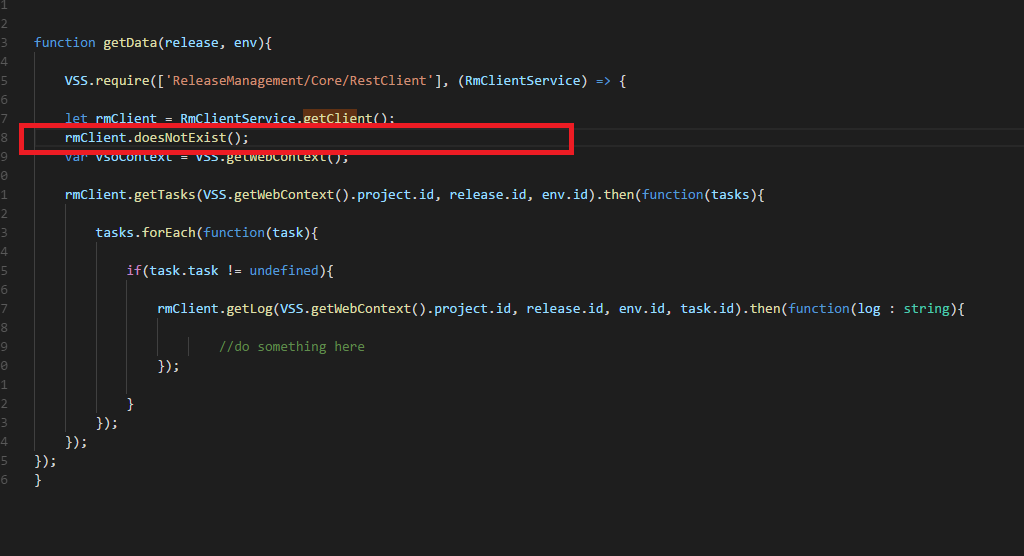Click the undefined keyword in if statement

coord(283,270)
